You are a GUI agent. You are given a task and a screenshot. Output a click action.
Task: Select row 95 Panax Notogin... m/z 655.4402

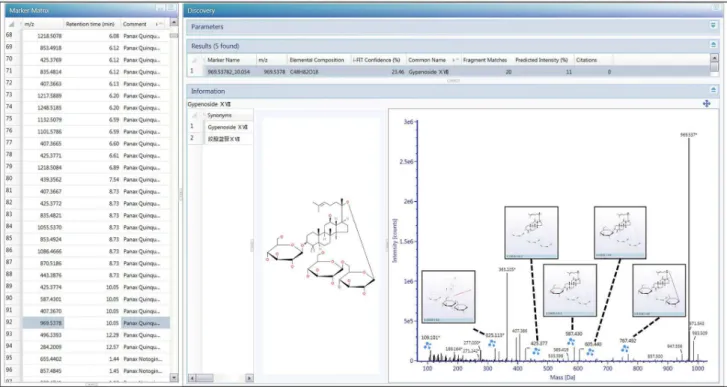coord(88,359)
